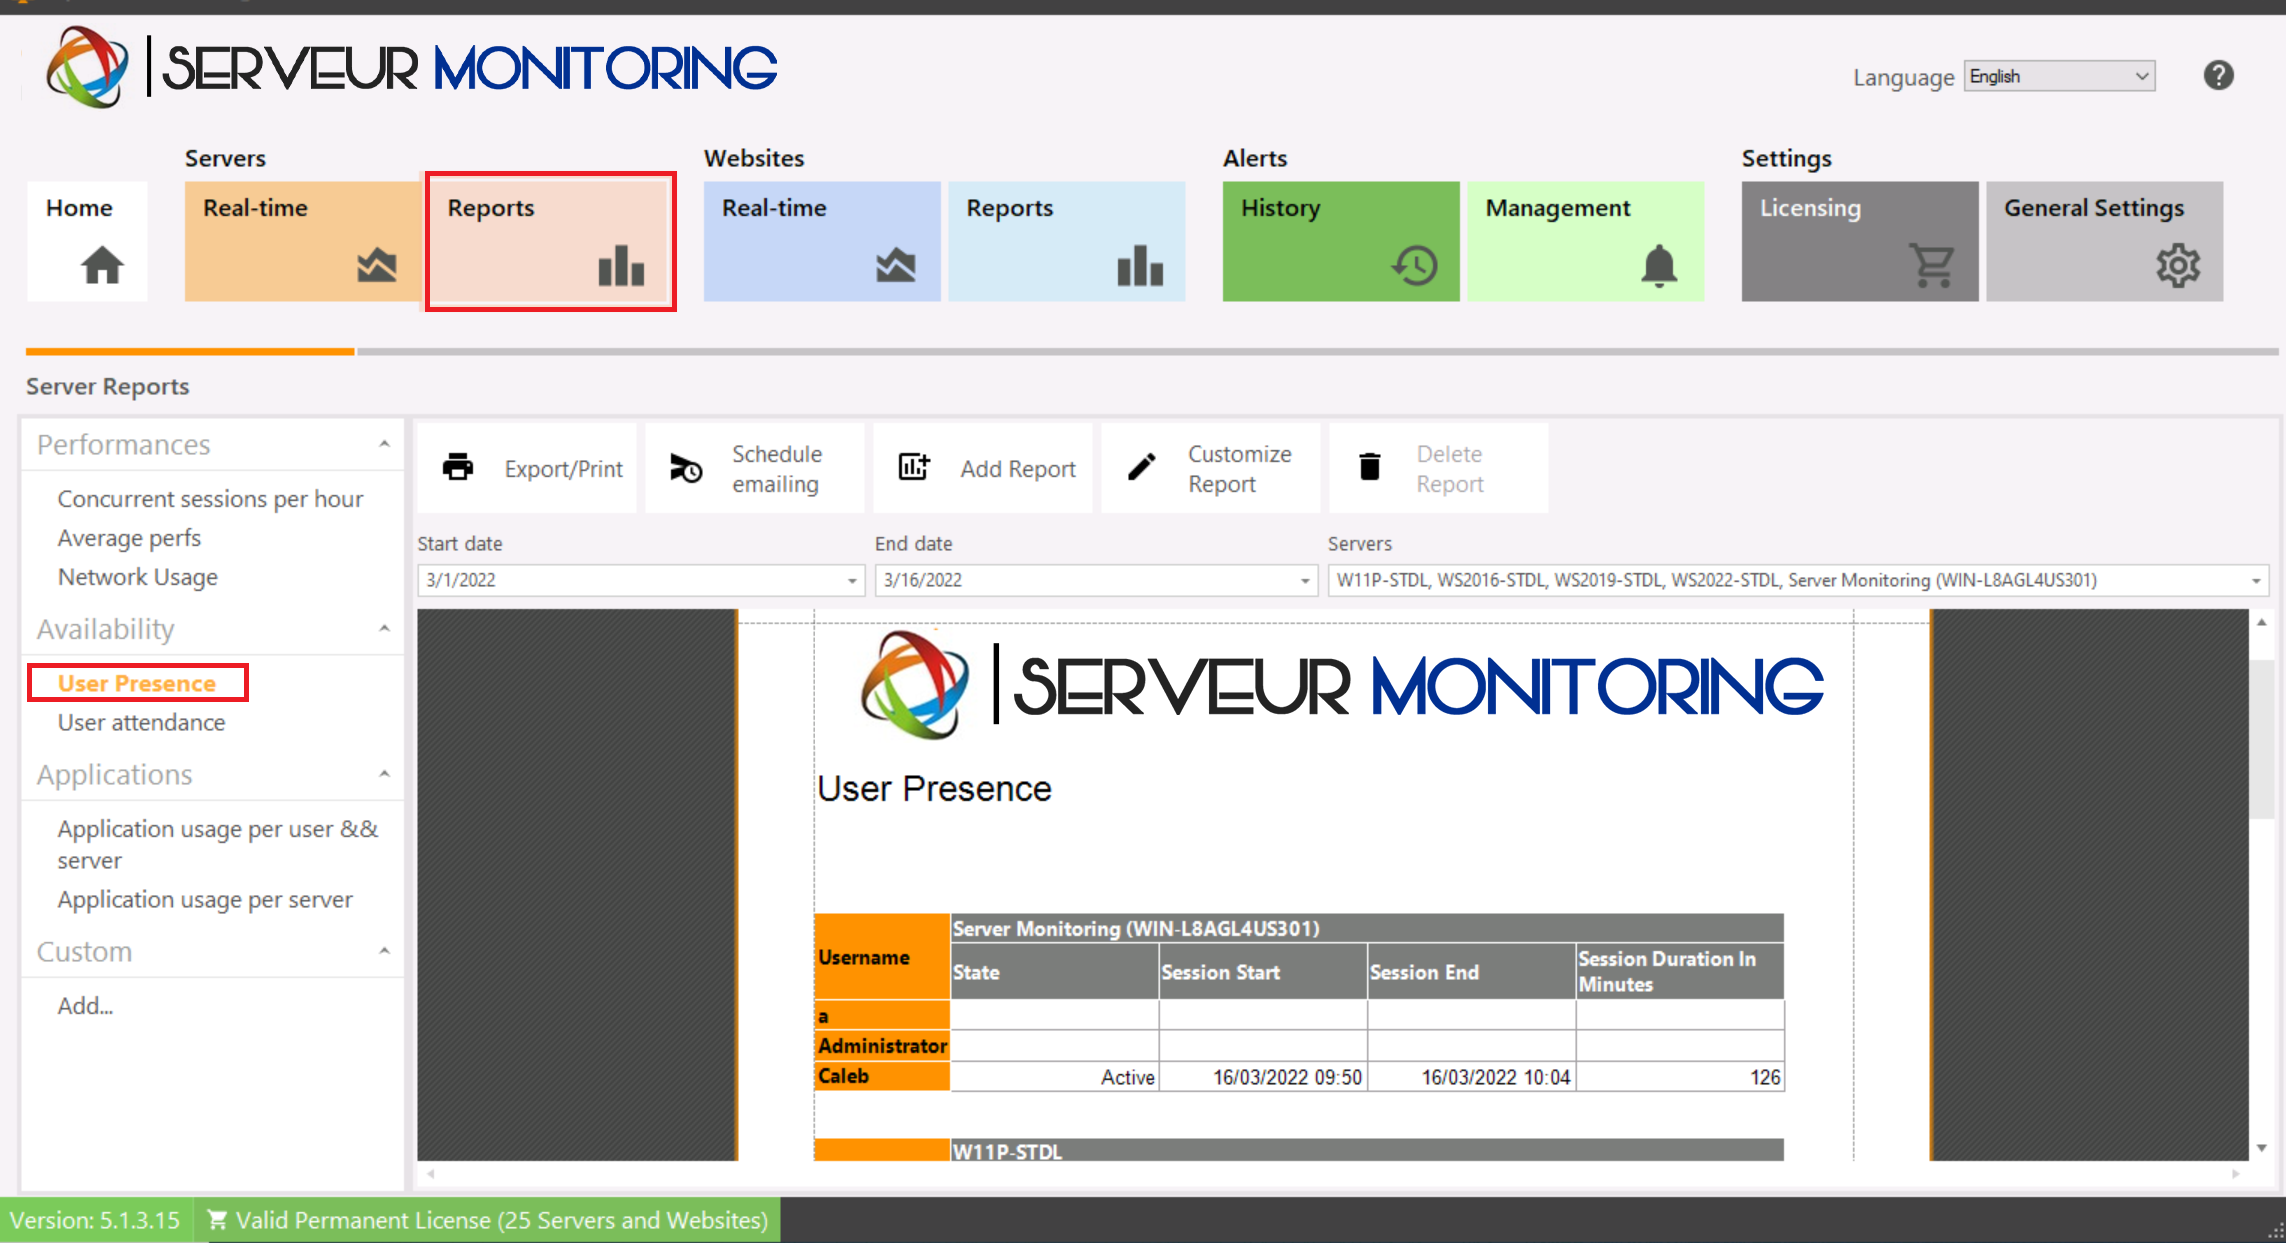Open the General Settings tile
The image size is (2286, 1243).
(x=2105, y=241)
